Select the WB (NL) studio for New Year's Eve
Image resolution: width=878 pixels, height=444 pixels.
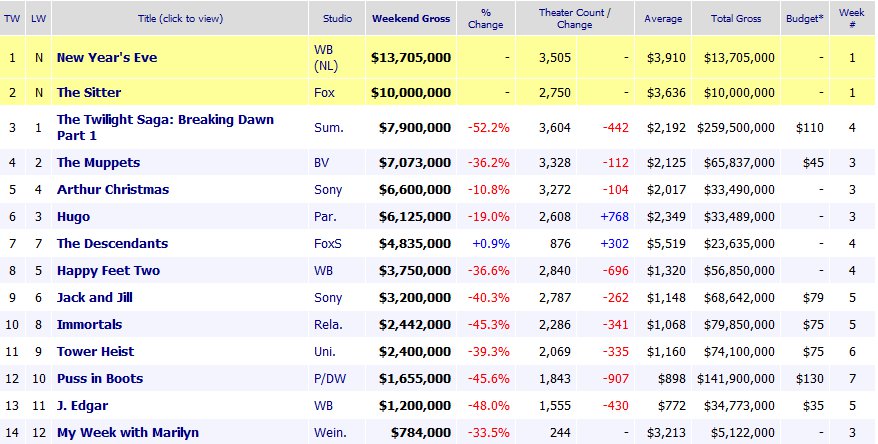(x=326, y=58)
